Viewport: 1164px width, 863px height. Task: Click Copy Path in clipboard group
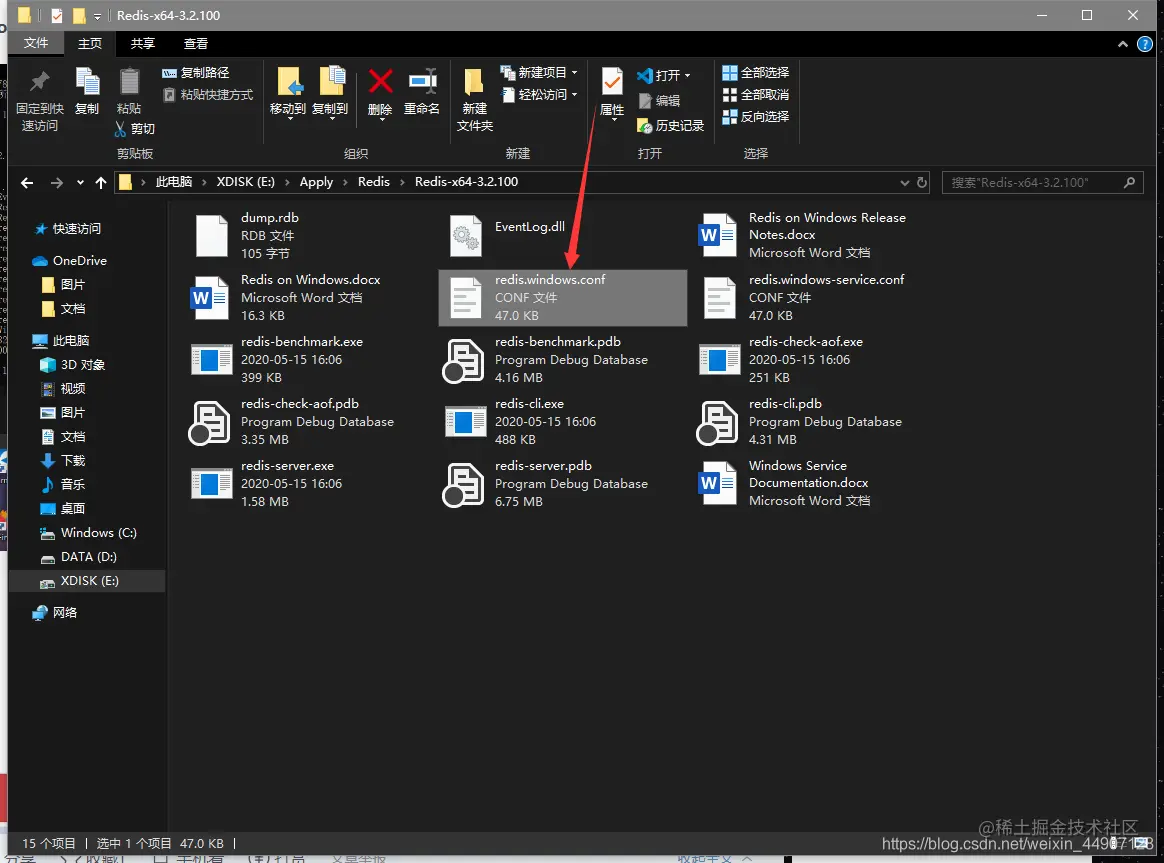tap(196, 73)
